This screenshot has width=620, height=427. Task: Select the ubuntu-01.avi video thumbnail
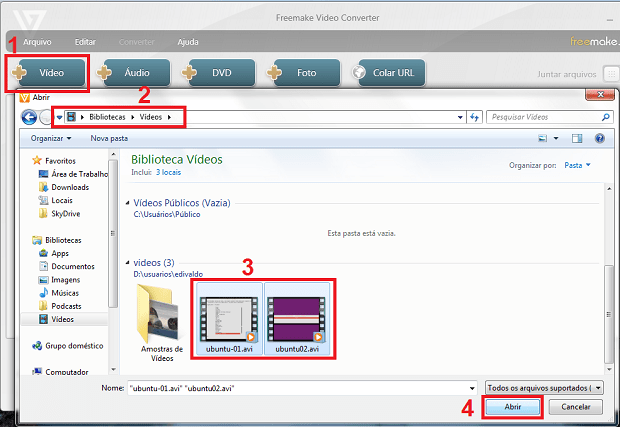tap(229, 319)
